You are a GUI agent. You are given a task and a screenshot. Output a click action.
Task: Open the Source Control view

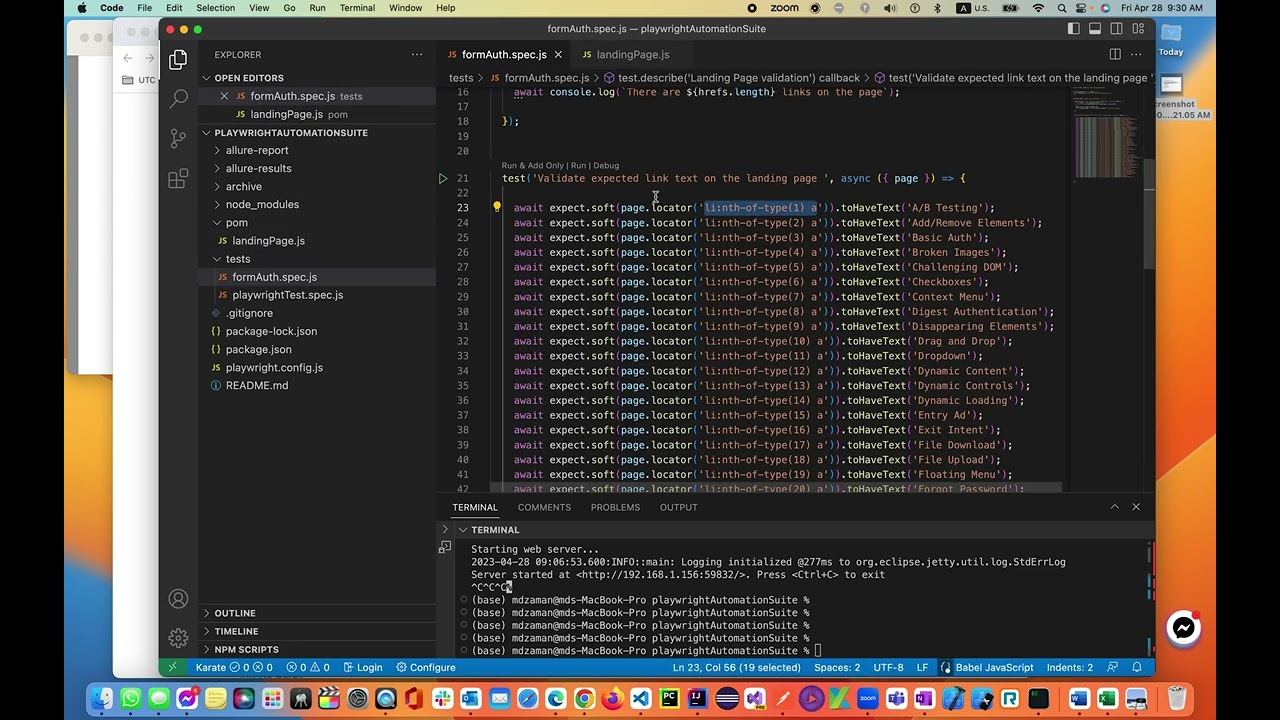click(x=178, y=138)
